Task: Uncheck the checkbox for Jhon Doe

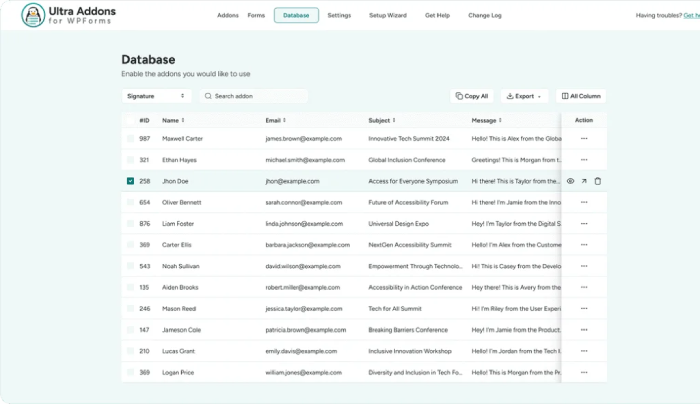Action: (130, 181)
